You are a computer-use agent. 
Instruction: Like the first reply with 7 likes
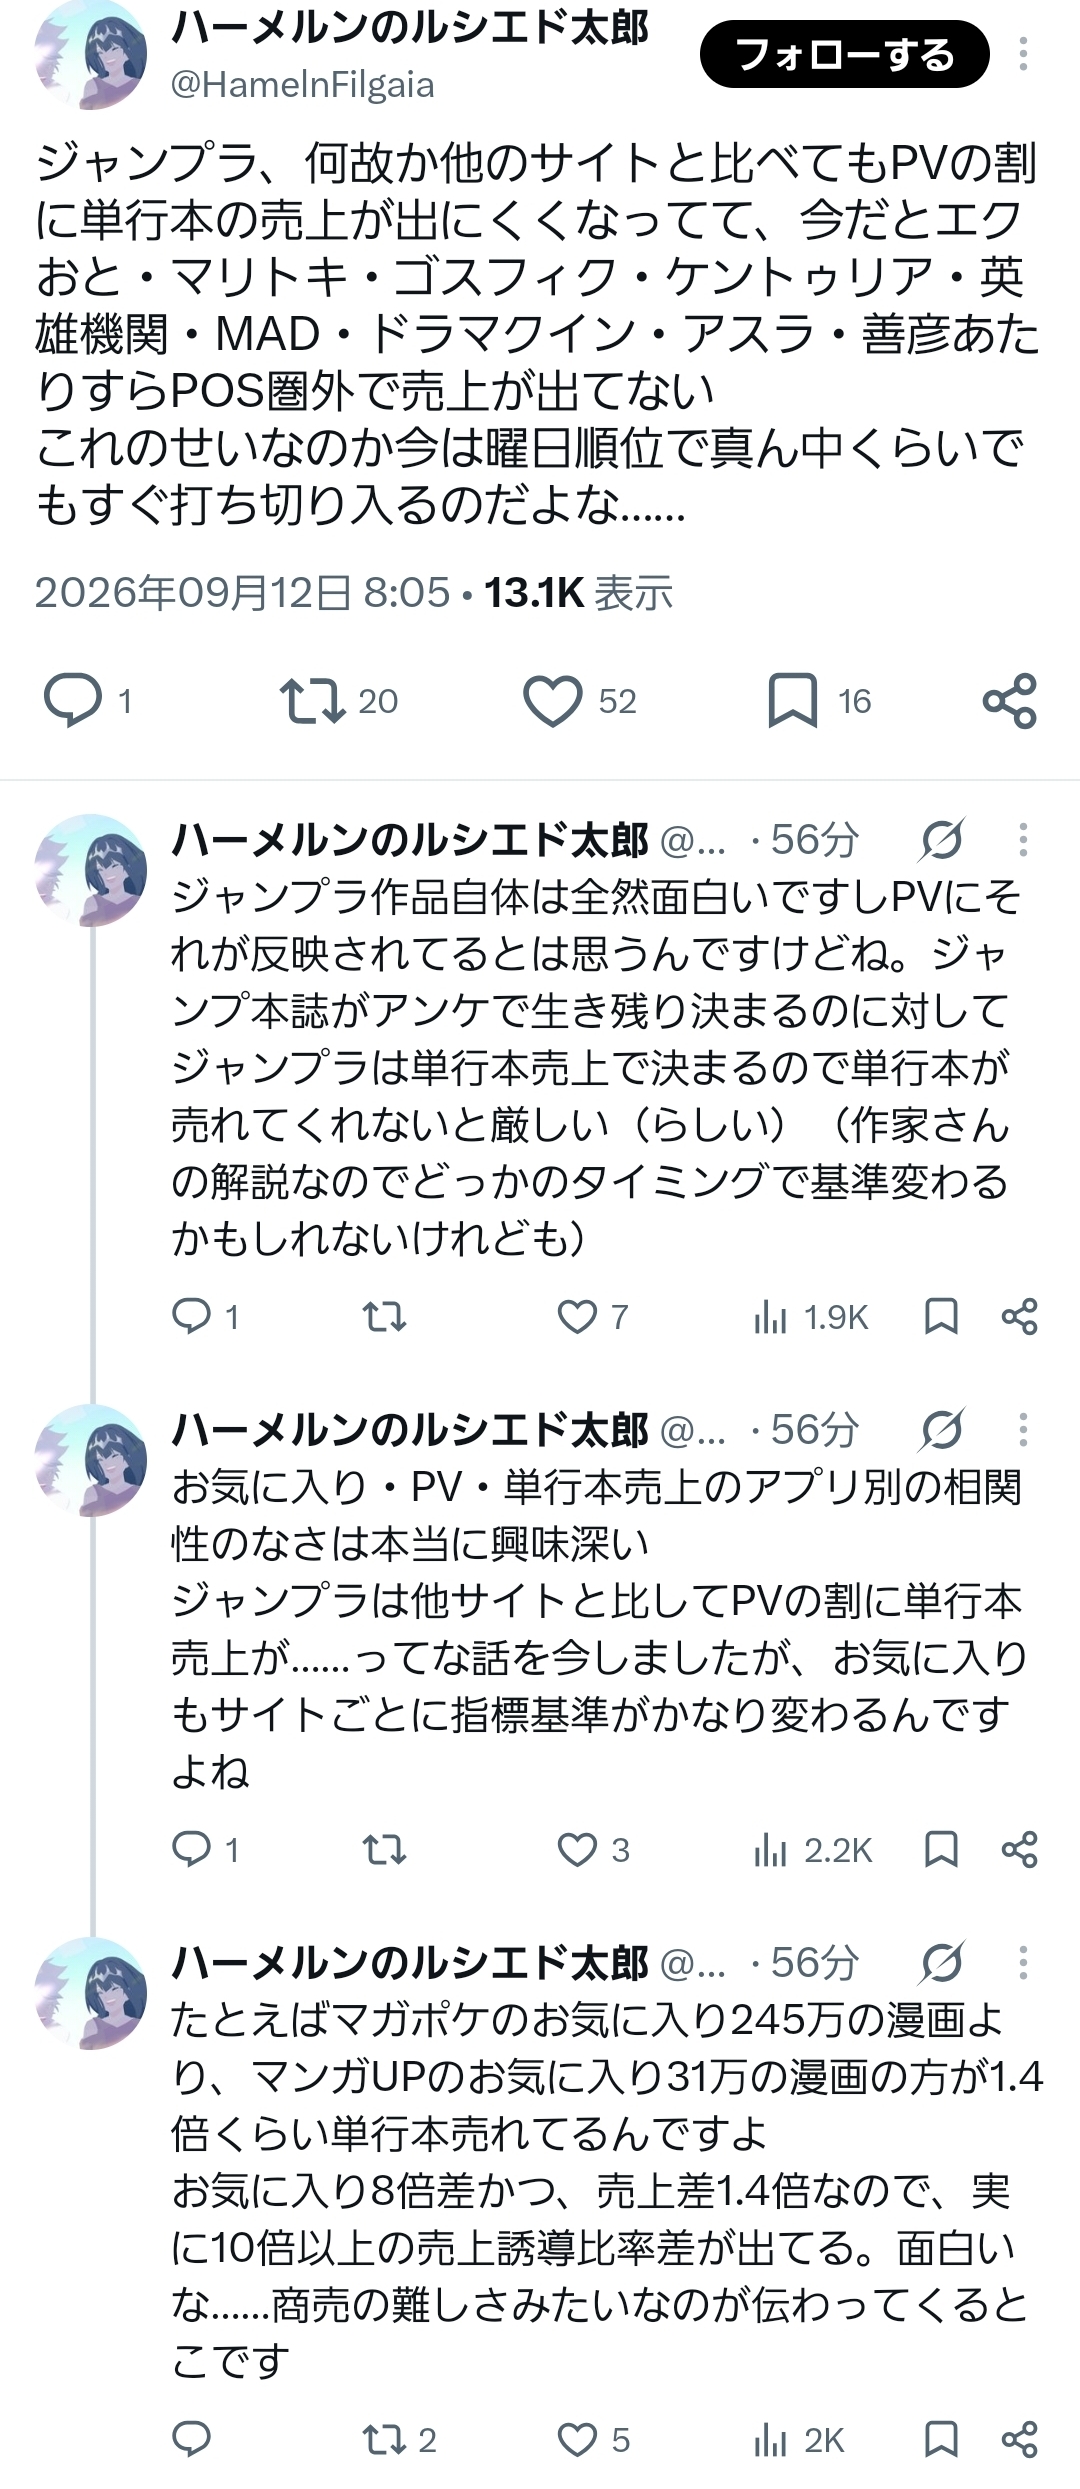(593, 1317)
